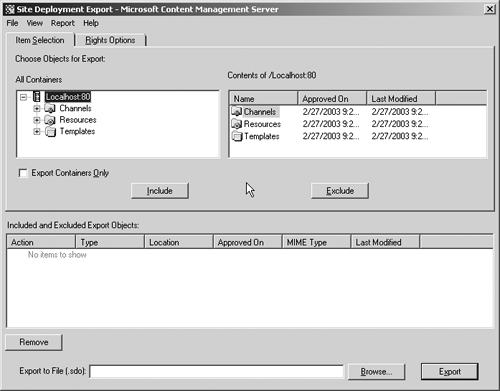This screenshot has width=500, height=391.
Task: Sort contents by Name column header
Action: [x=263, y=99]
